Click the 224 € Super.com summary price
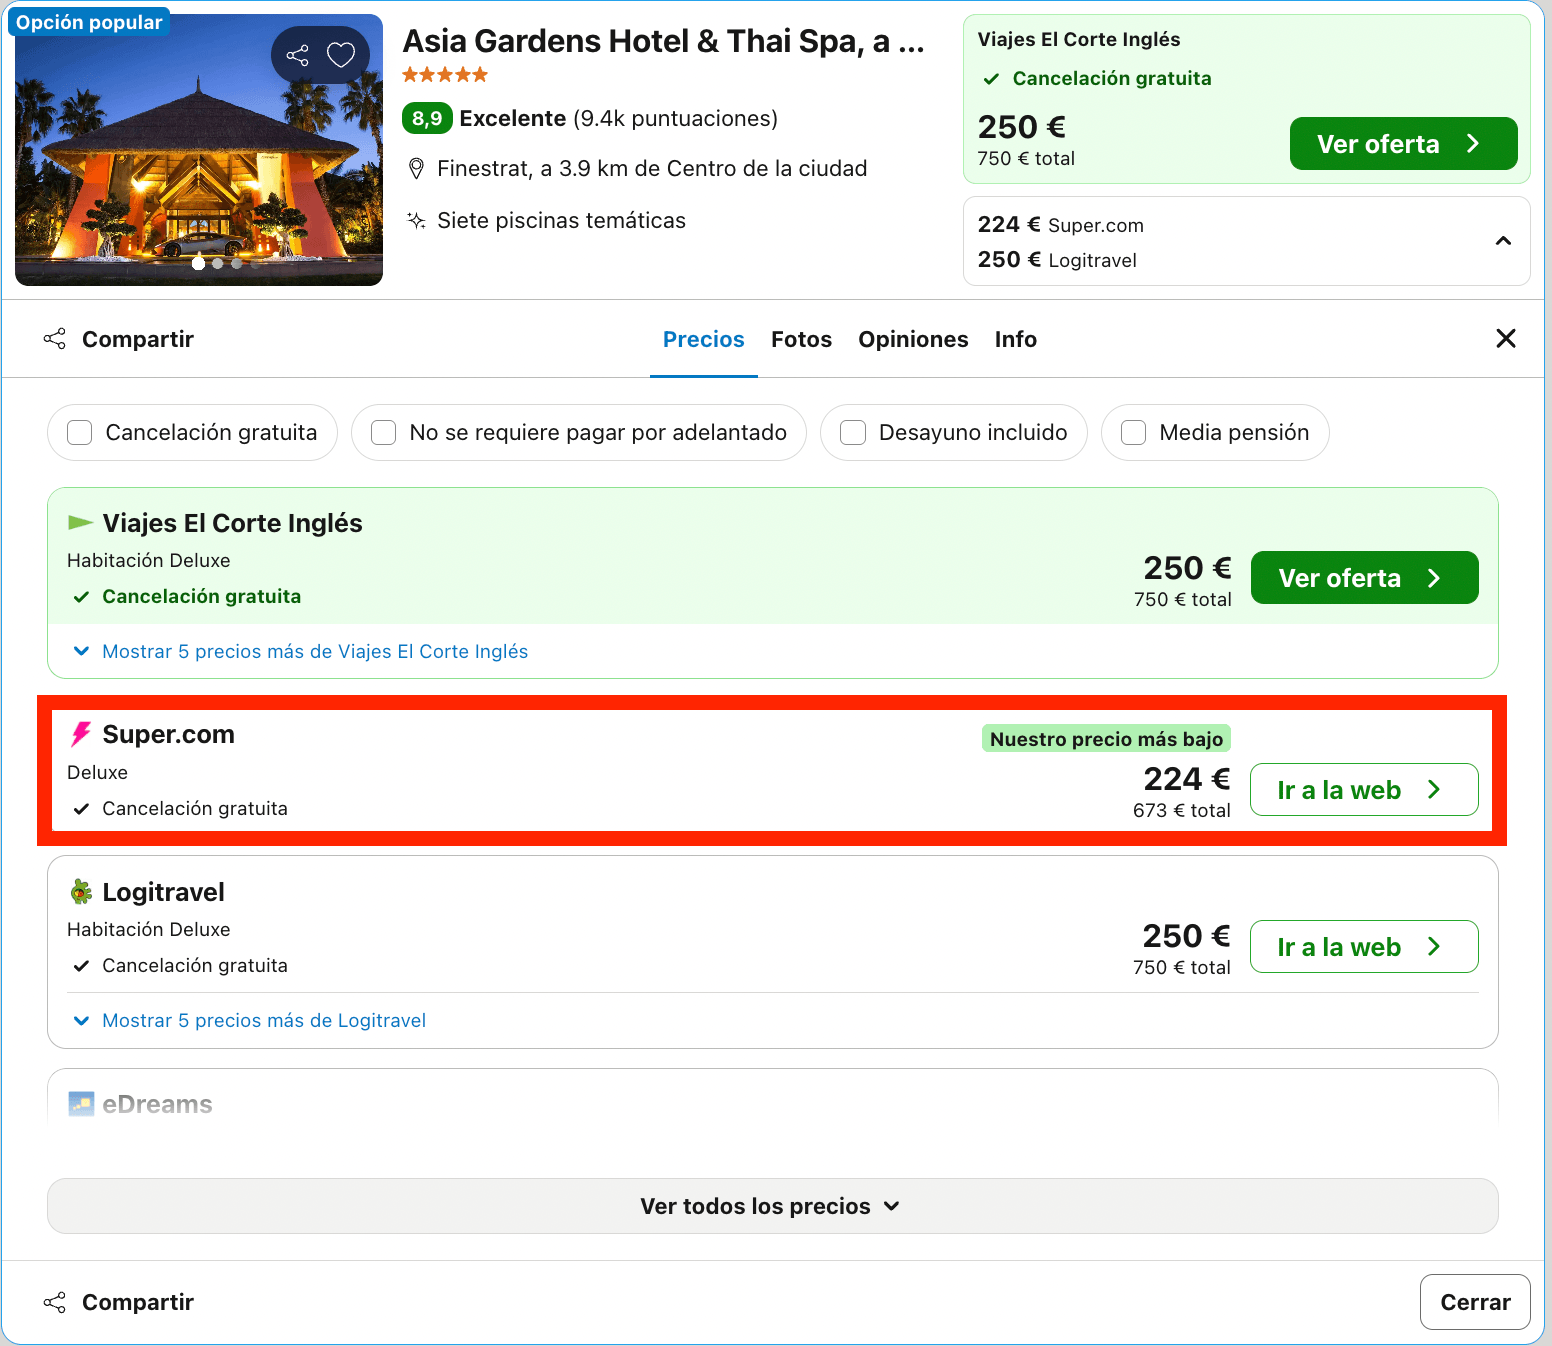The image size is (1552, 1346). point(1061,225)
